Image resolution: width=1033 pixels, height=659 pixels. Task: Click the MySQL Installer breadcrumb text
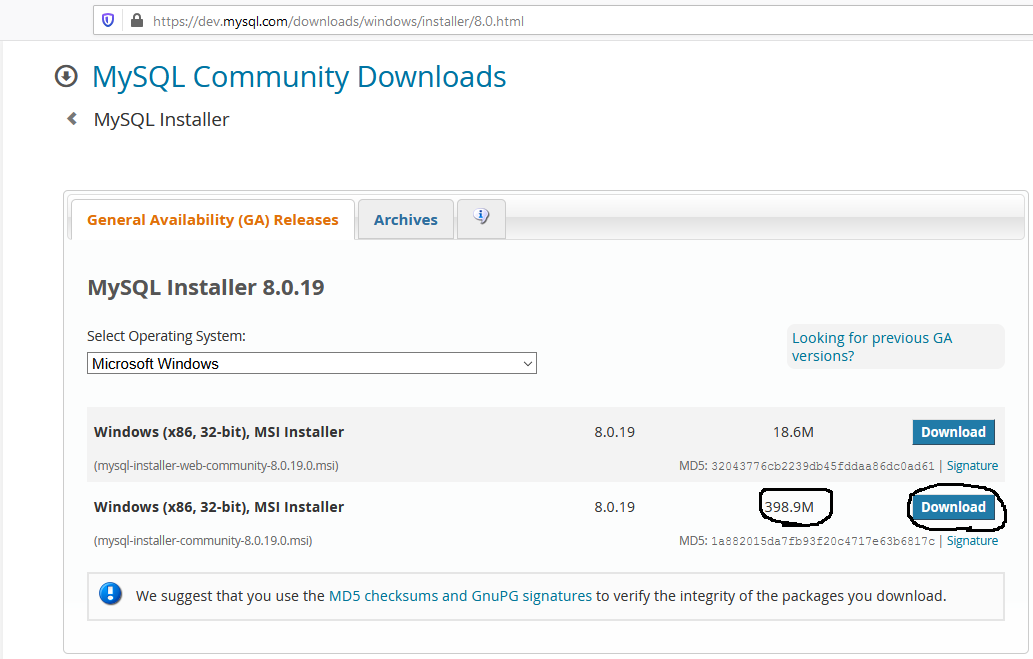coord(161,120)
